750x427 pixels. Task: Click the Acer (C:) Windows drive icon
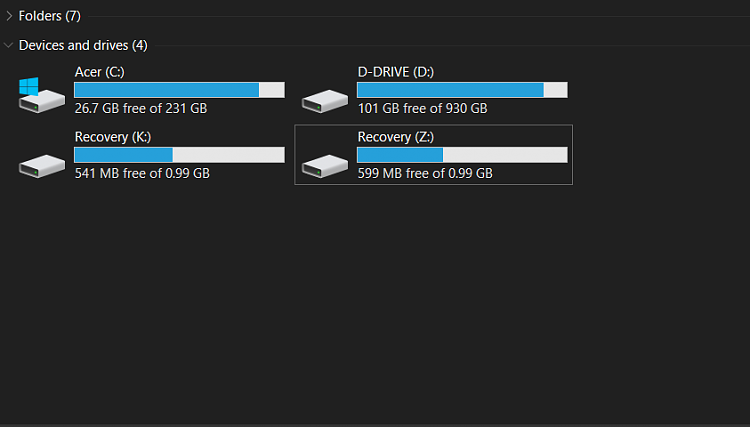pos(41,92)
